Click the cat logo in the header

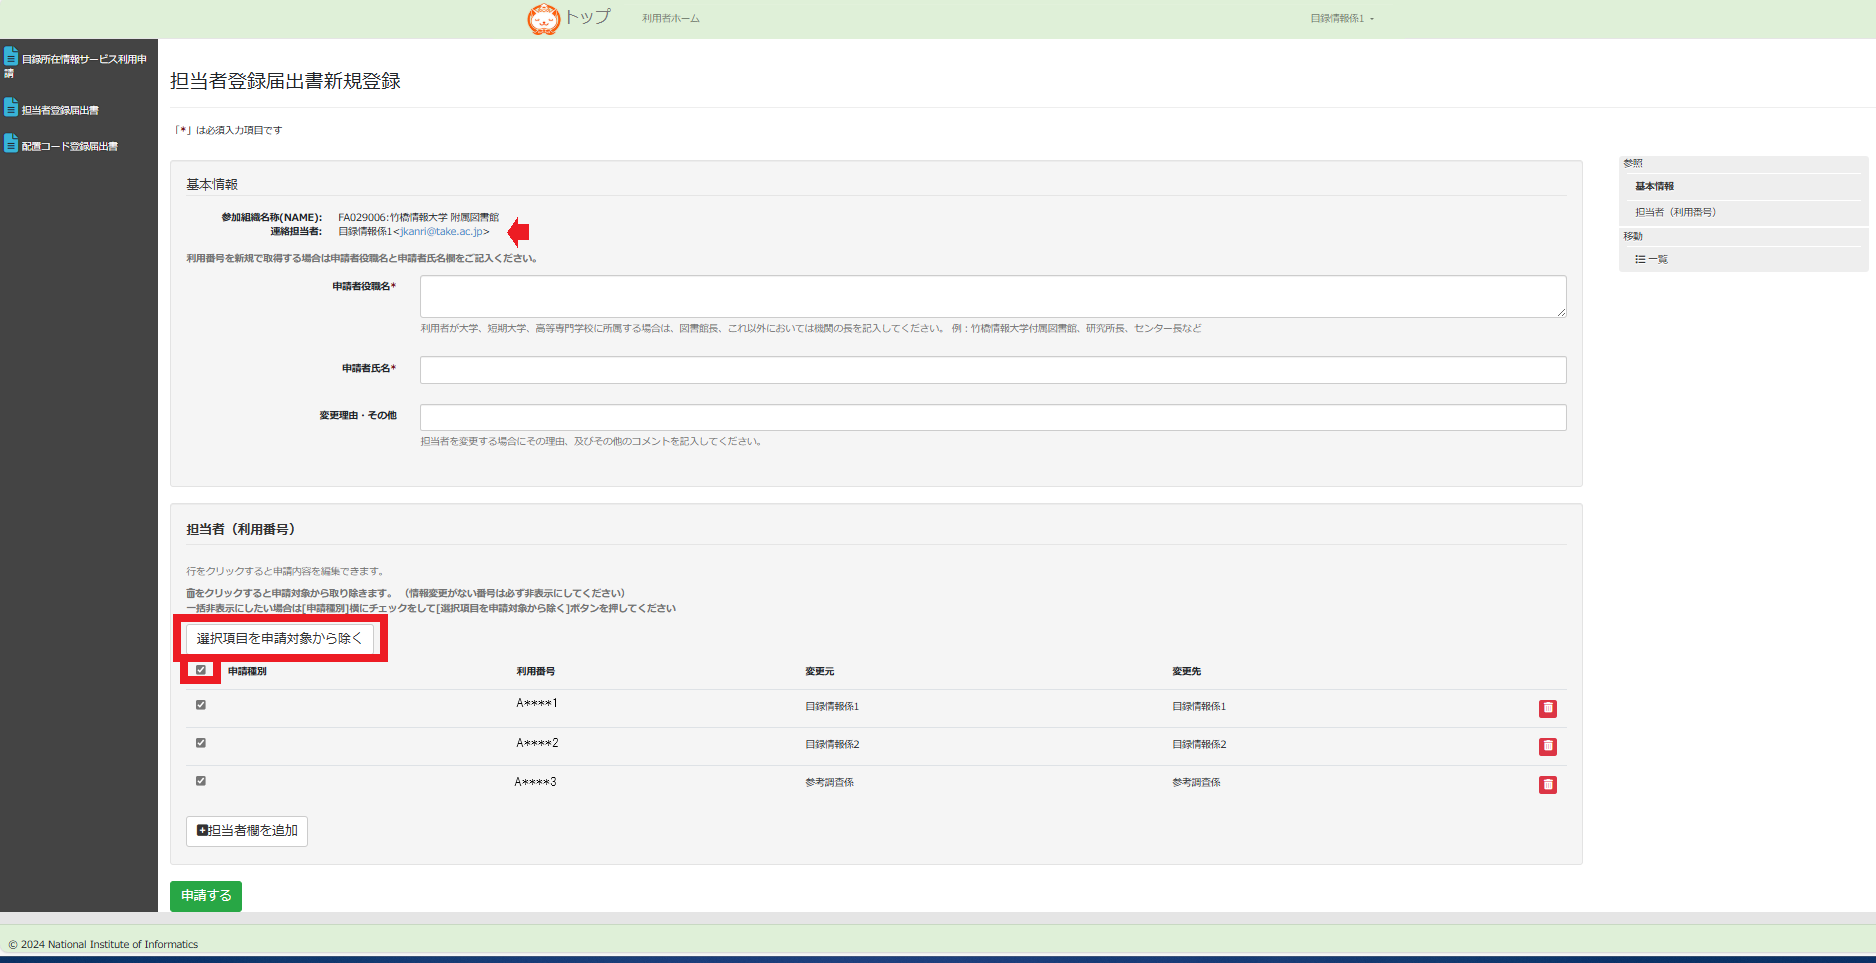pos(544,18)
